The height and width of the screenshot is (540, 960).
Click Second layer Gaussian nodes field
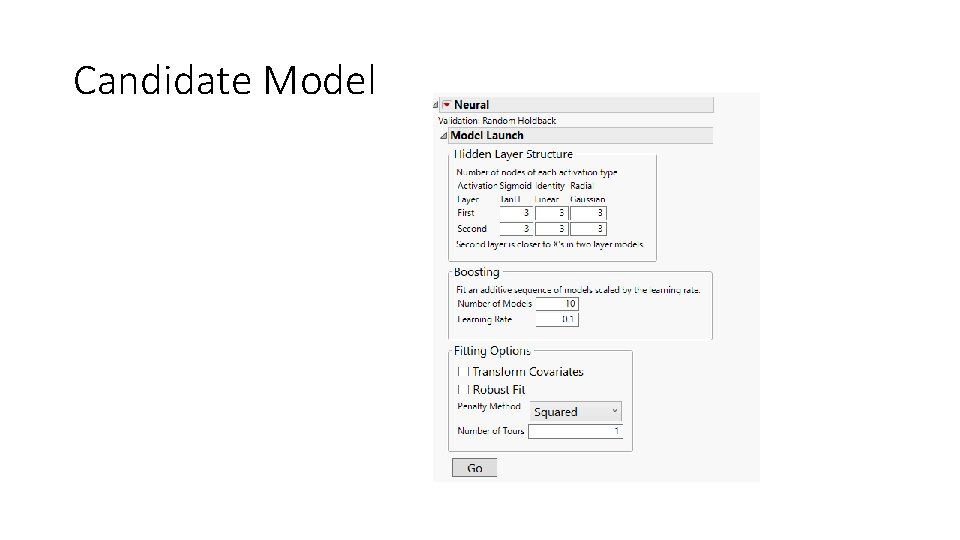589,229
